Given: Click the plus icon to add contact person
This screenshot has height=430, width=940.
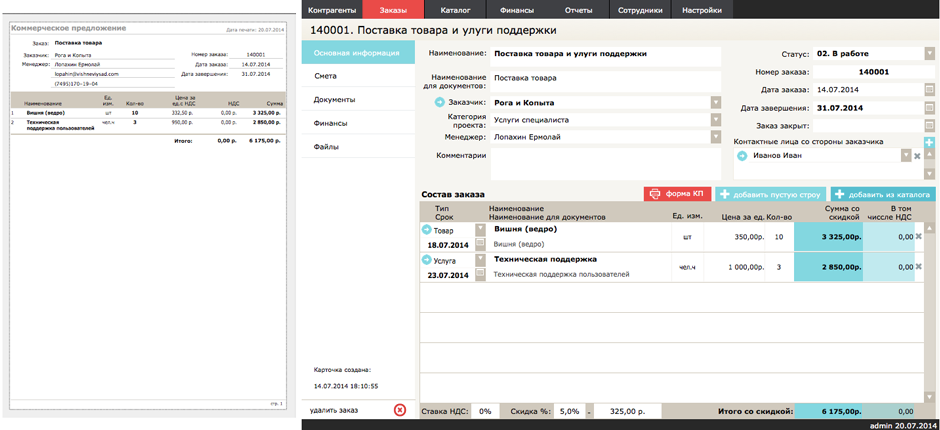Looking at the screenshot, I should point(929,142).
